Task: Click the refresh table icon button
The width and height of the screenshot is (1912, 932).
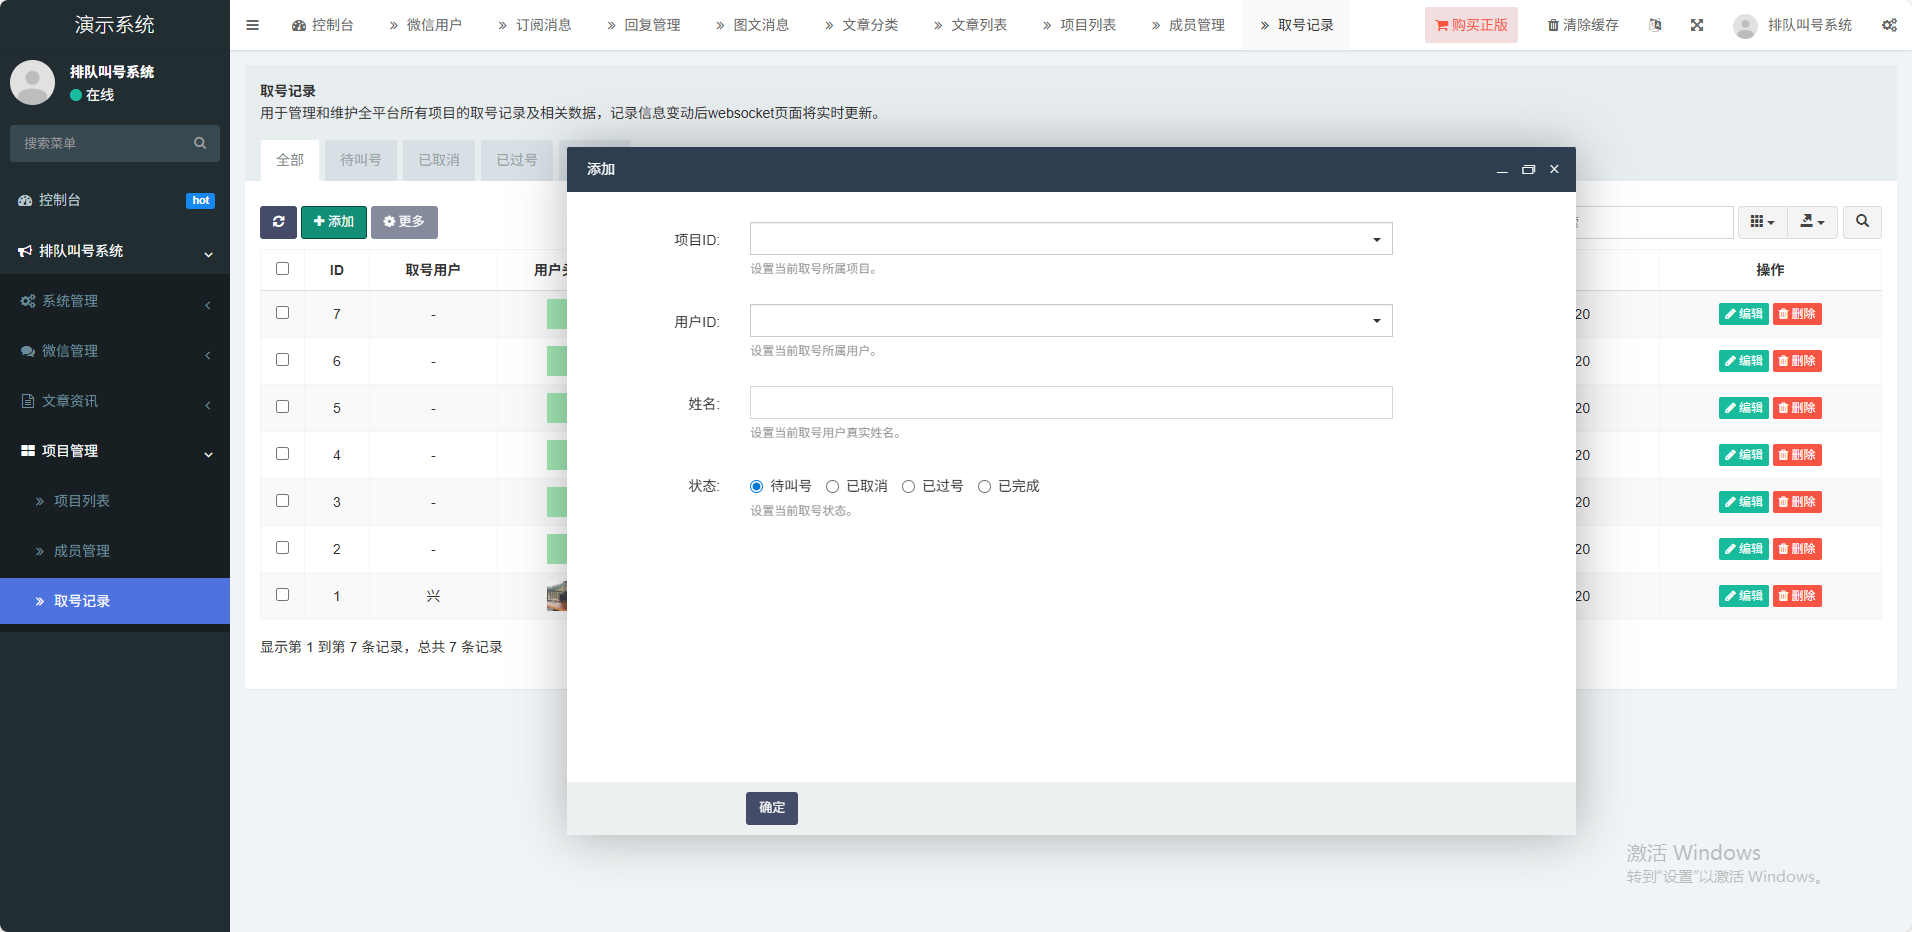Action: (278, 222)
